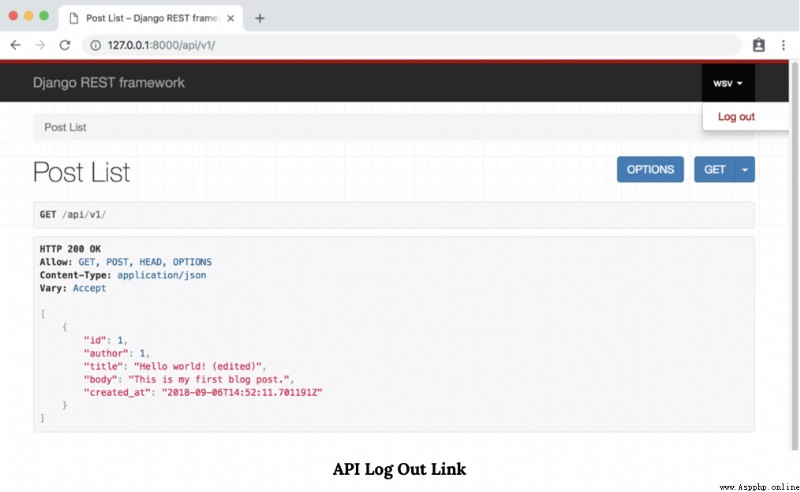Image resolution: width=800 pixels, height=492 pixels.
Task: Open a new browser tab
Action: tap(260, 18)
